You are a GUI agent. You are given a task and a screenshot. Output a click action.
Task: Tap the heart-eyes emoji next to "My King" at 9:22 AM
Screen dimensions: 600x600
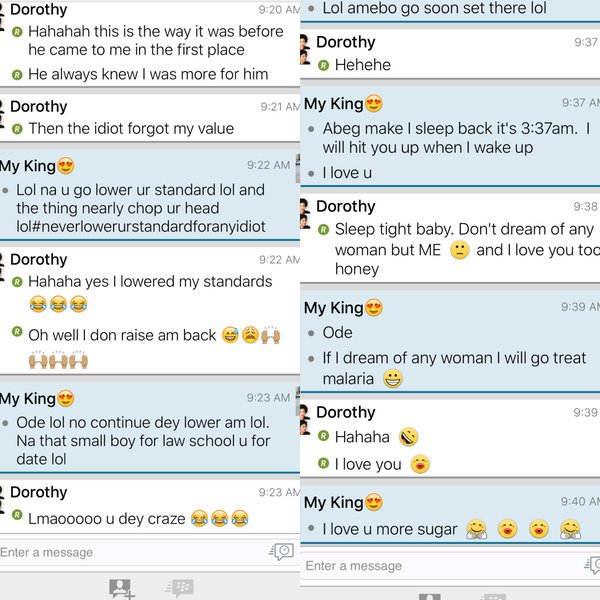click(66, 166)
